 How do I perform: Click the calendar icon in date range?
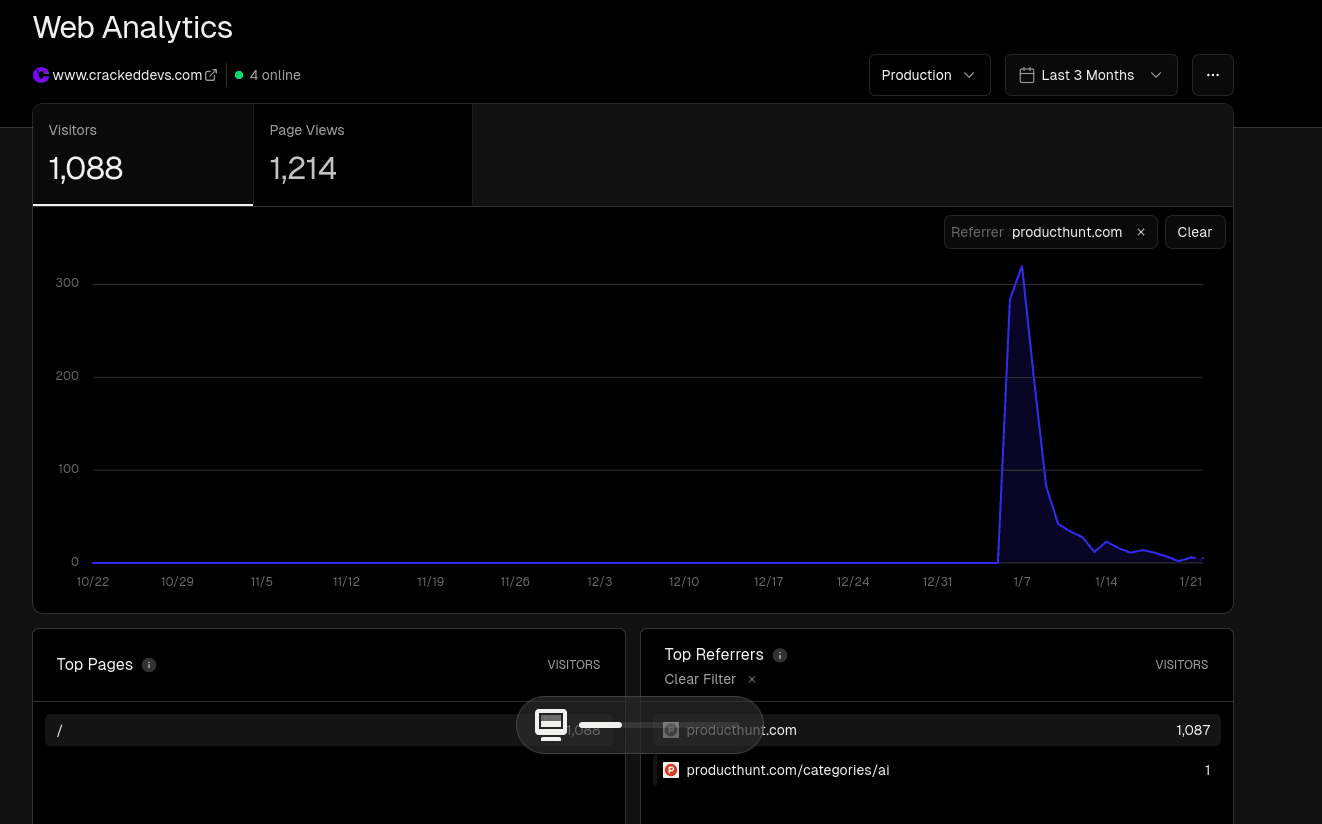click(1026, 75)
